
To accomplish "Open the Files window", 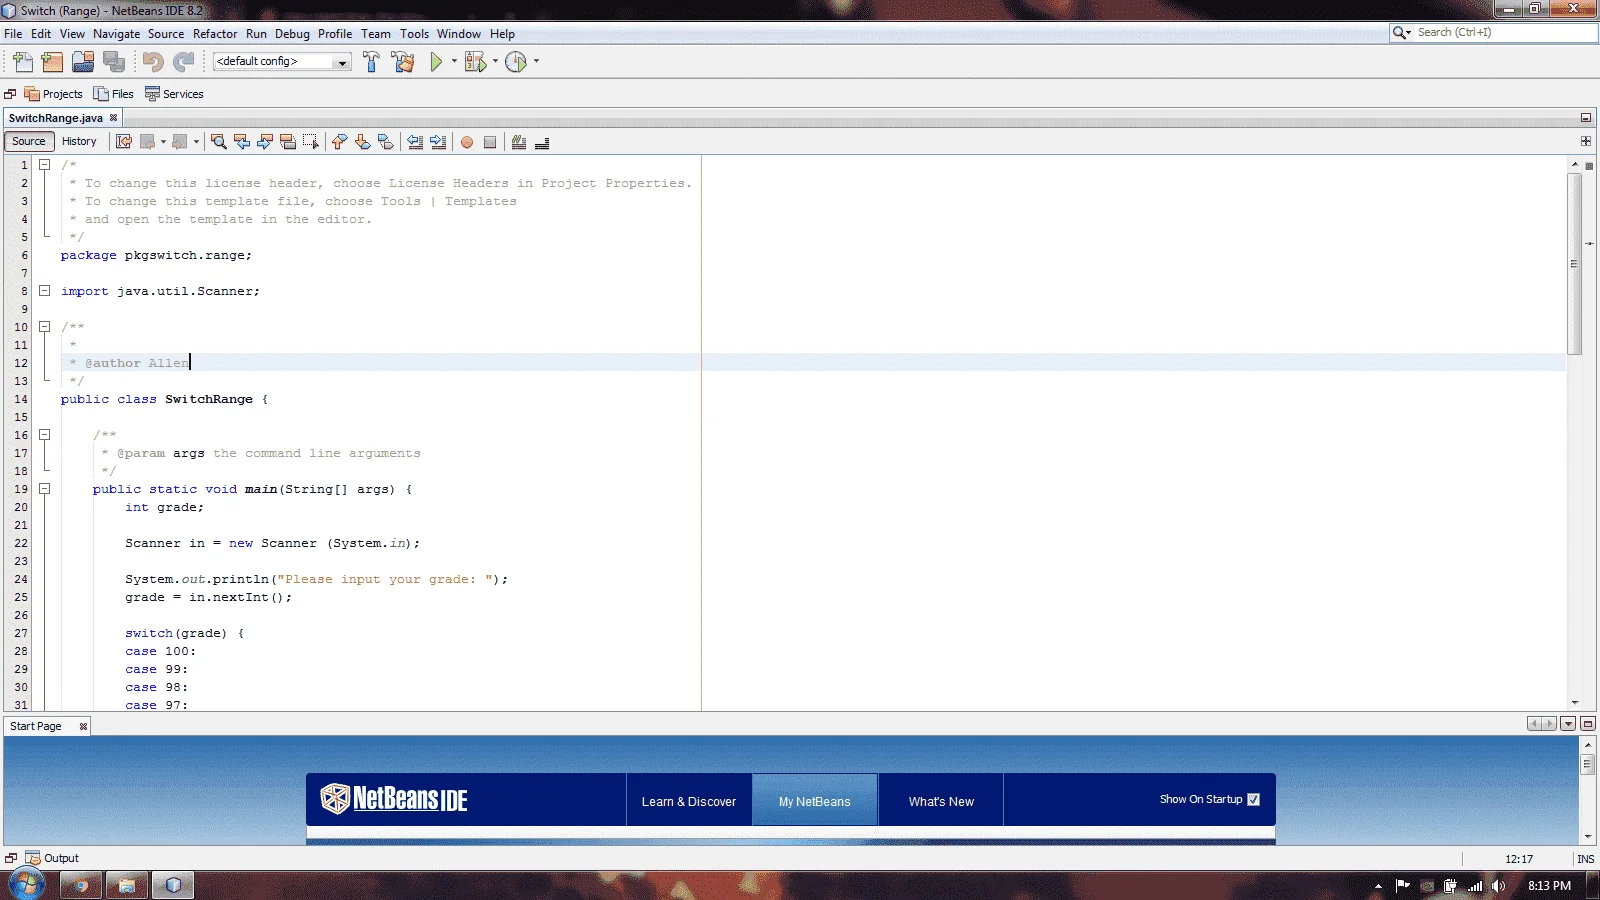I will pyautogui.click(x=113, y=94).
